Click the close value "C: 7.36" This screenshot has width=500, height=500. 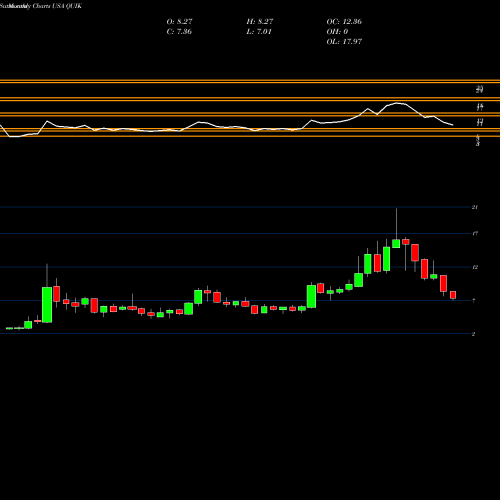click(179, 32)
